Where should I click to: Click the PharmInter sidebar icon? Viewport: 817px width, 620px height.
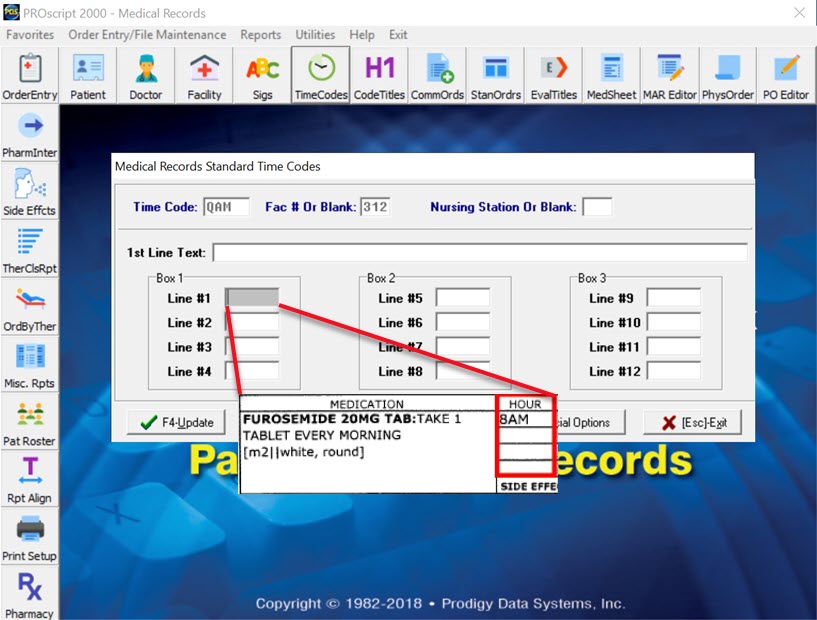tap(30, 134)
